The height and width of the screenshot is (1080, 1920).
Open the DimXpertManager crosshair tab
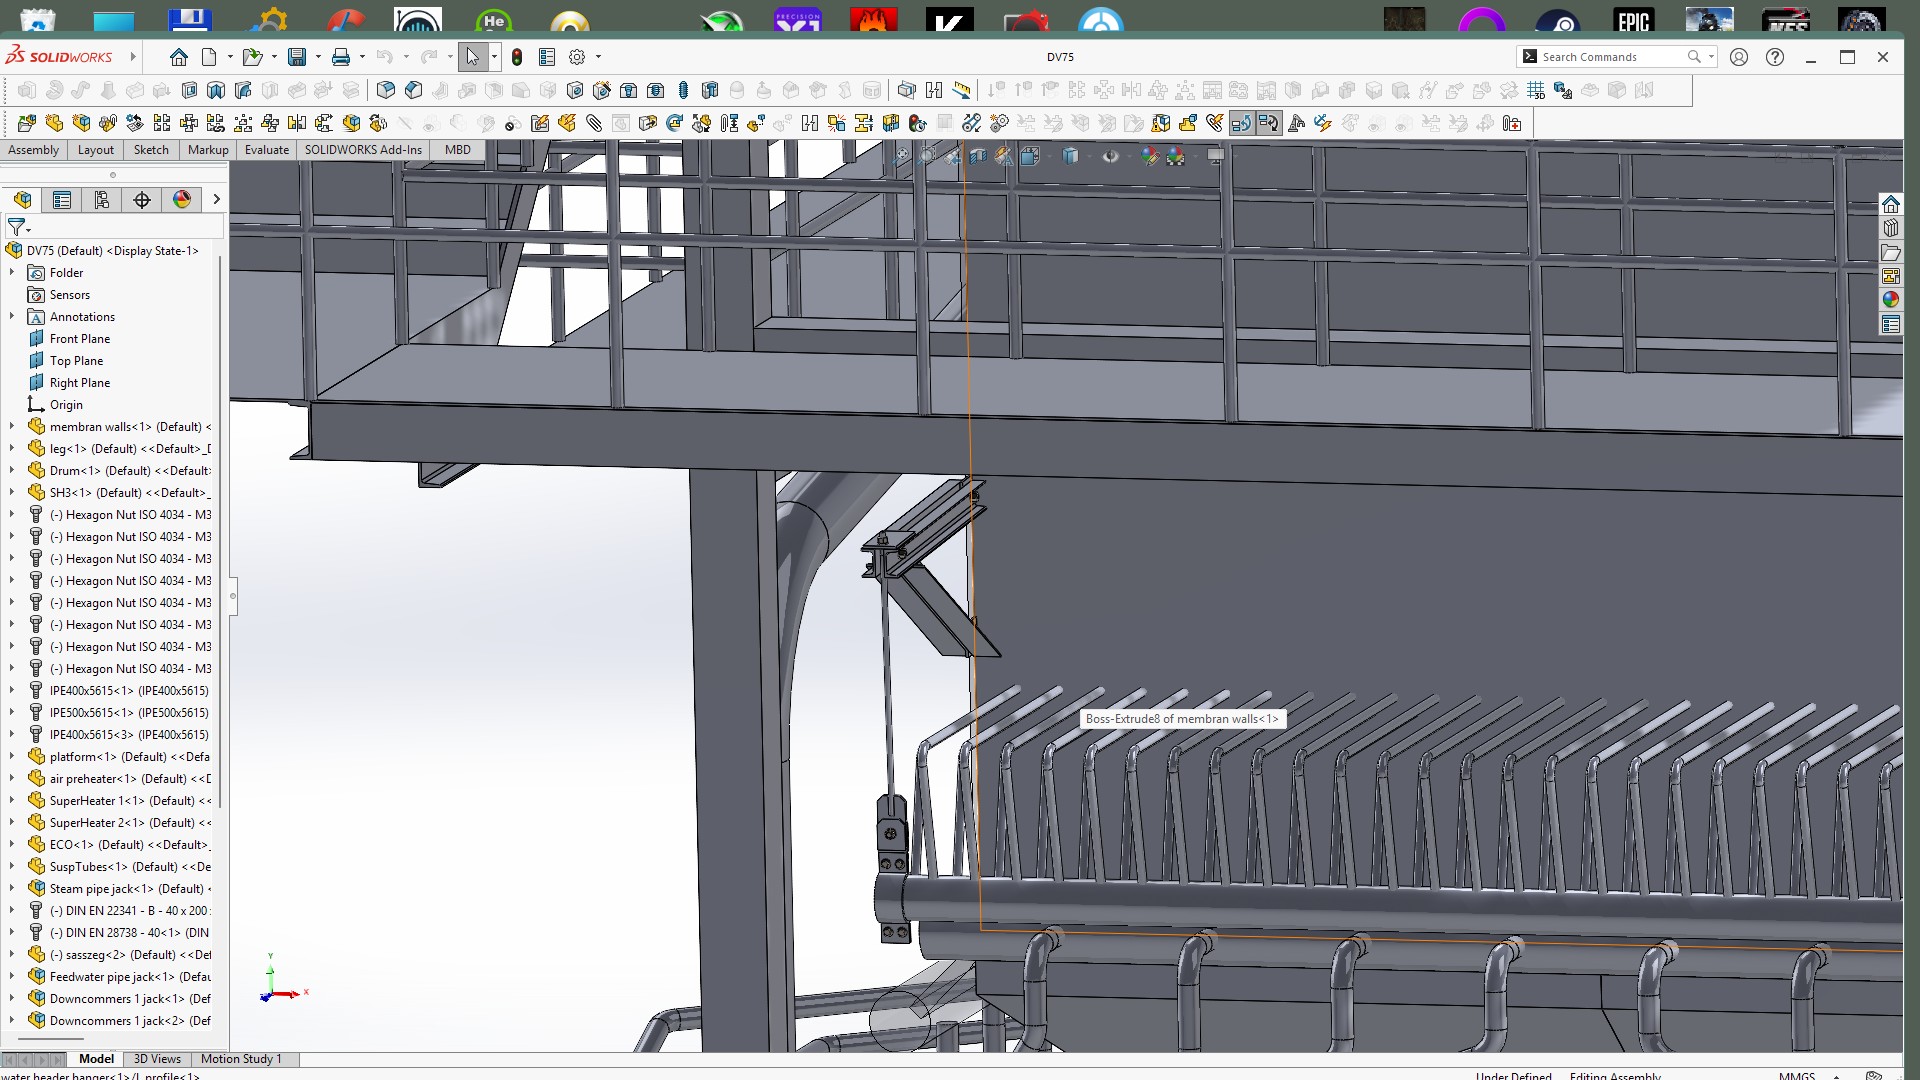142,200
